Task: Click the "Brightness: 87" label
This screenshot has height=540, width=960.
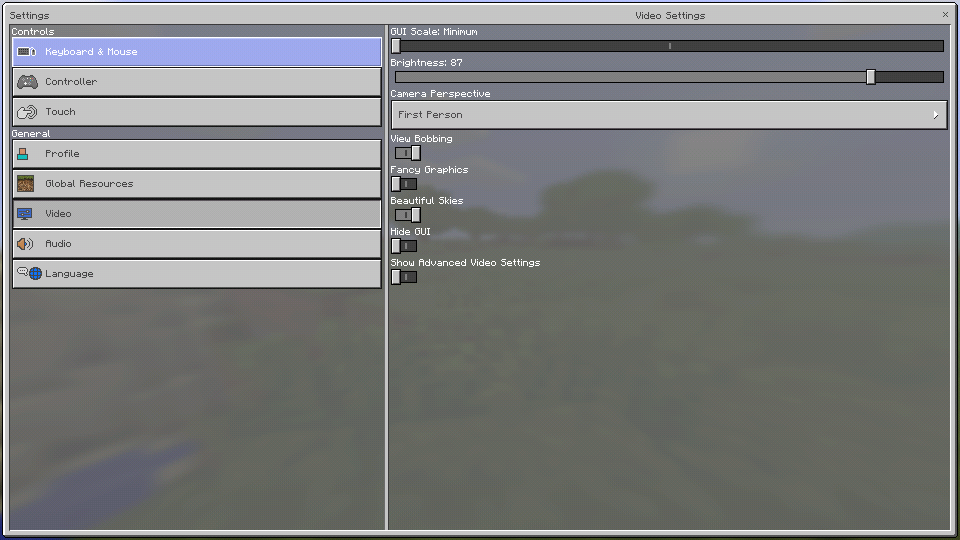Action: [x=426, y=62]
